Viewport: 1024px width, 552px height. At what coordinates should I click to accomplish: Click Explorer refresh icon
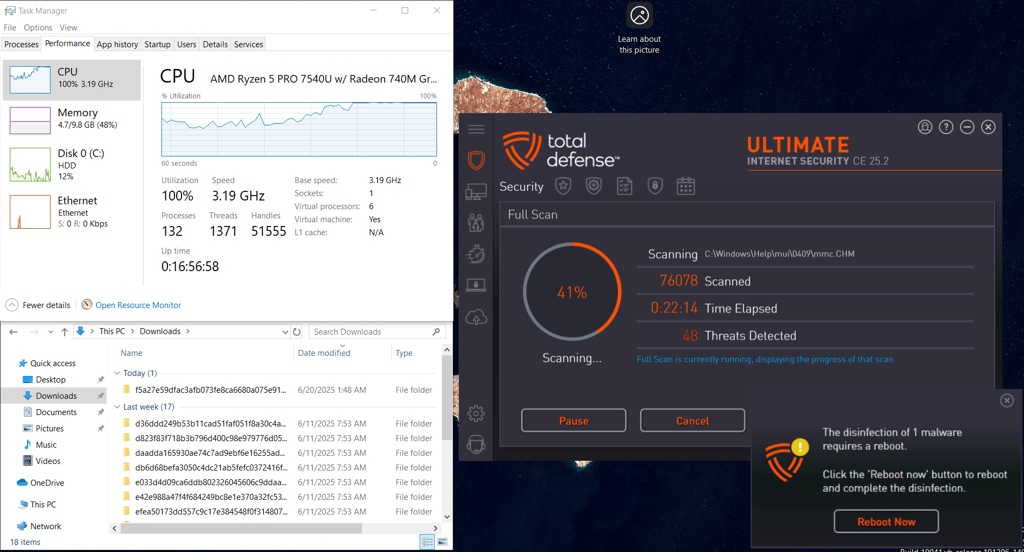pyautogui.click(x=297, y=332)
